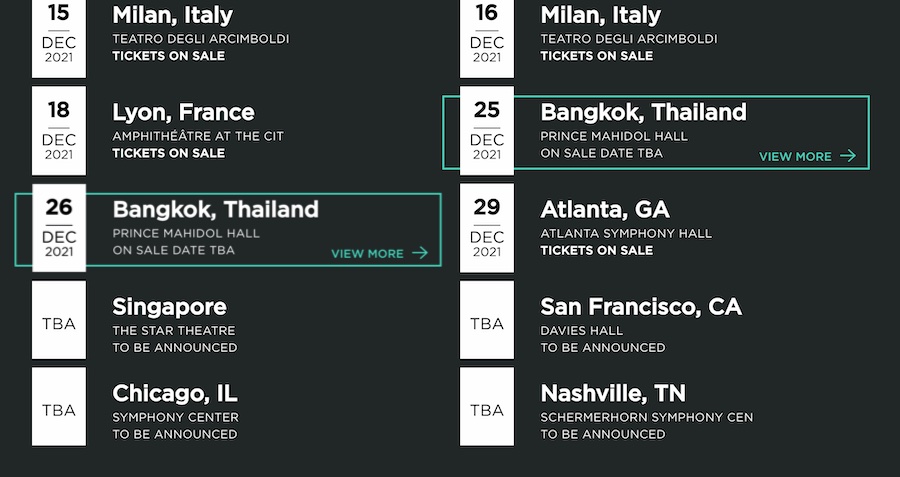Click Tickets On Sale for Atlanta, GA
Screen dimensions: 900x477
[596, 250]
